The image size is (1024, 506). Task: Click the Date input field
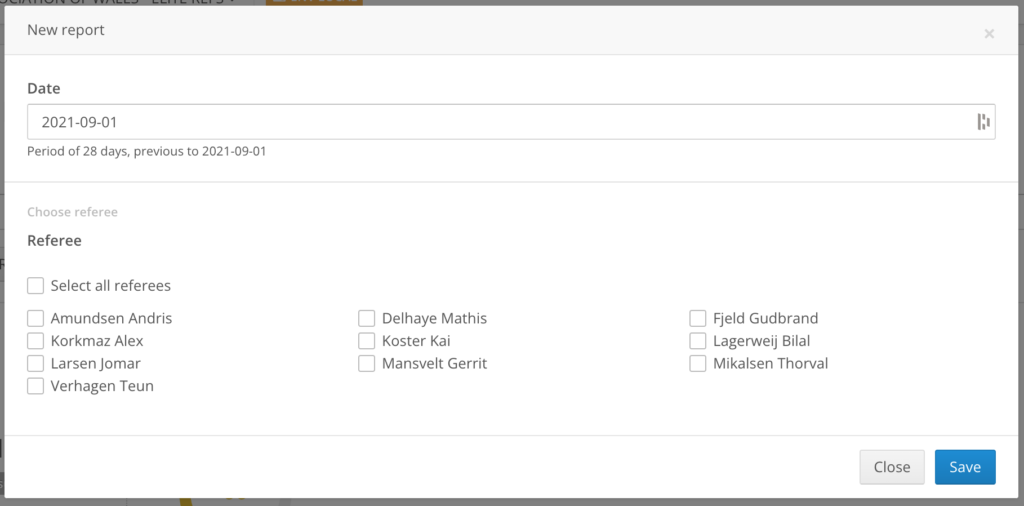click(x=511, y=121)
